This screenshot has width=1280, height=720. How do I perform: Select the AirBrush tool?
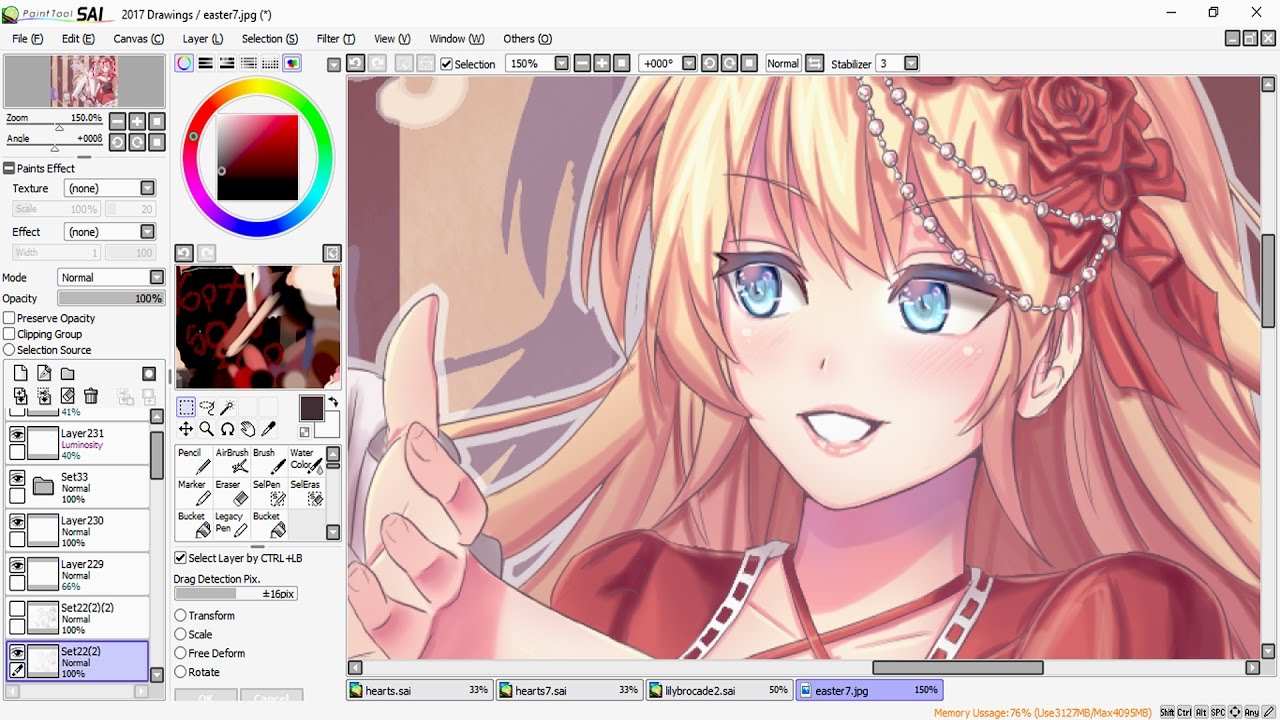click(232, 461)
